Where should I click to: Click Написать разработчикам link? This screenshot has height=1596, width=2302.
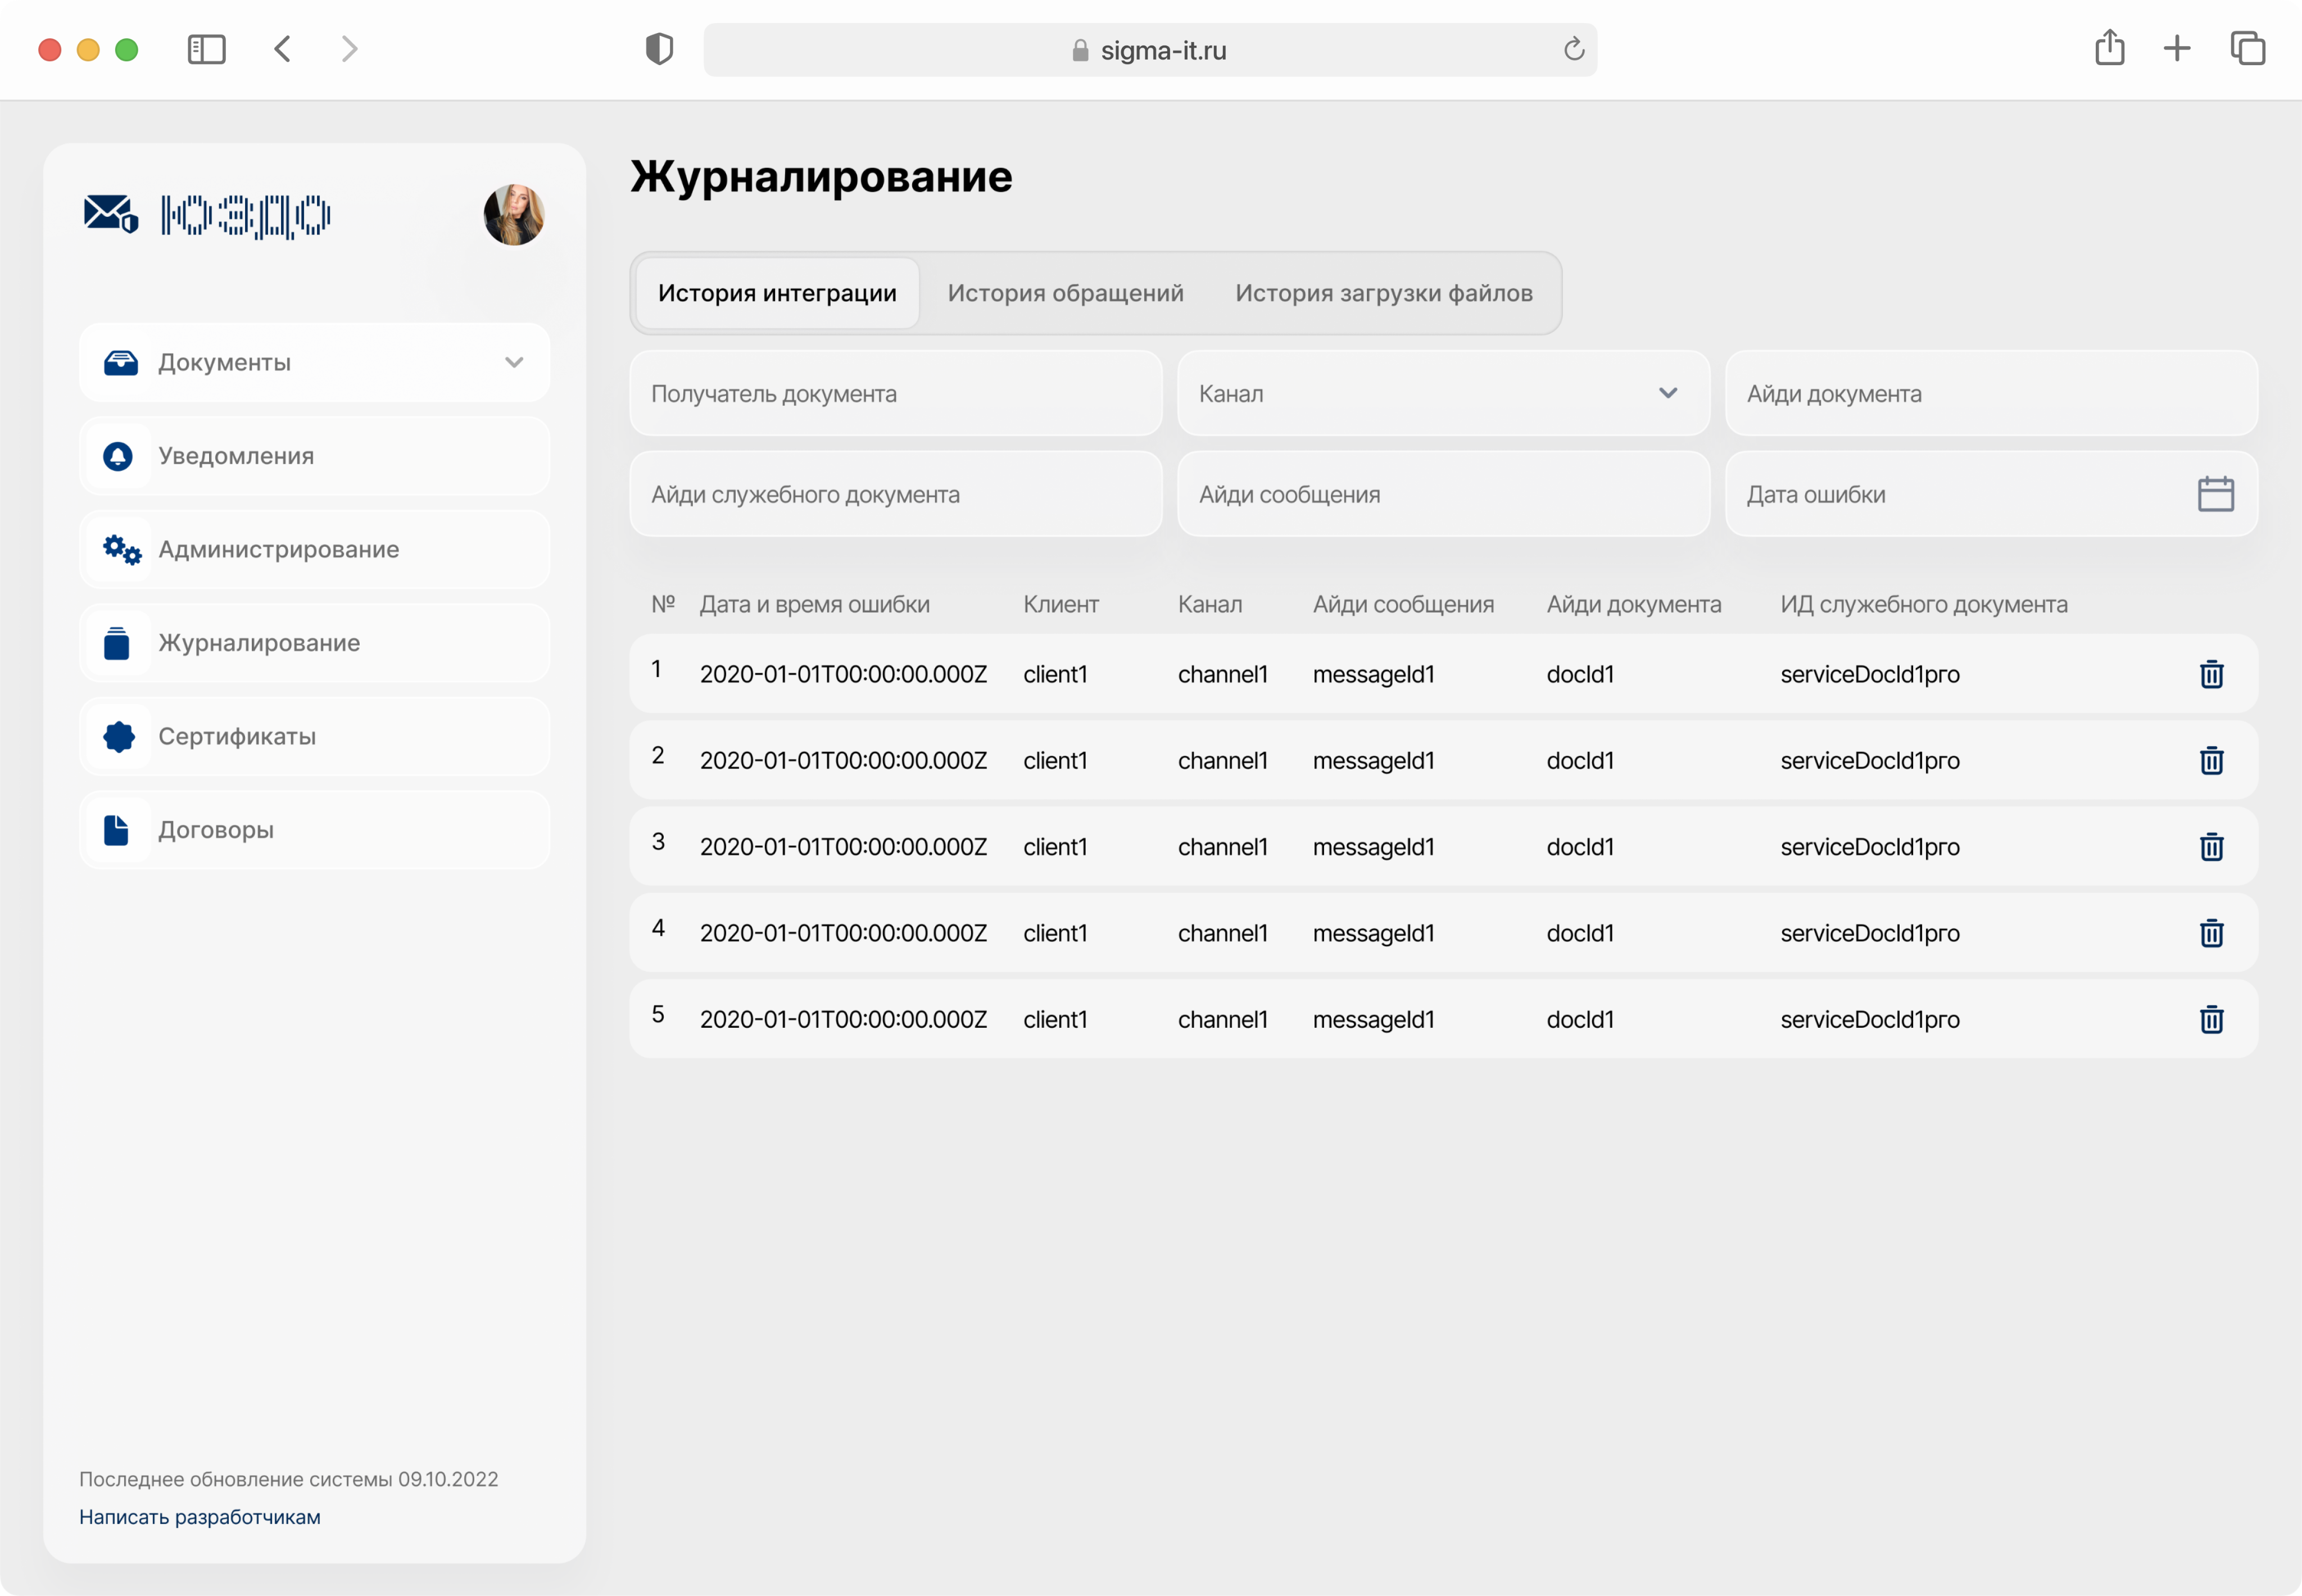coord(200,1516)
